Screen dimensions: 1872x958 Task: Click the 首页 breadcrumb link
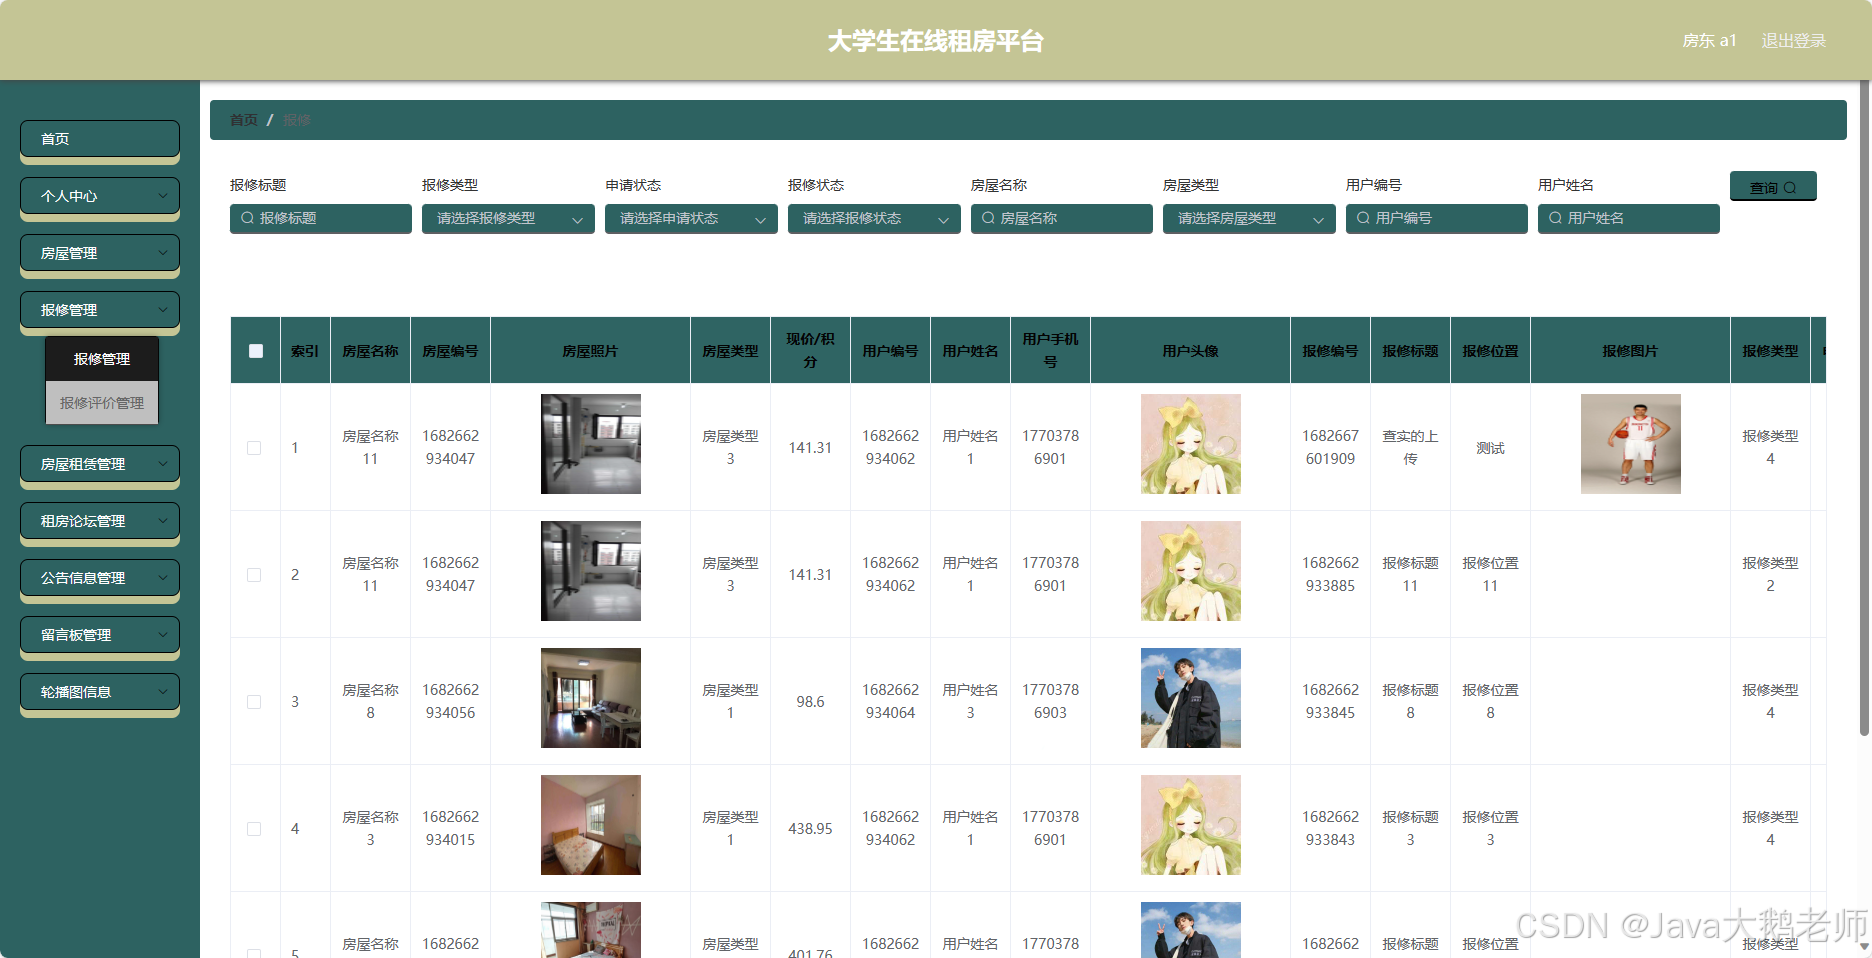pyautogui.click(x=244, y=120)
